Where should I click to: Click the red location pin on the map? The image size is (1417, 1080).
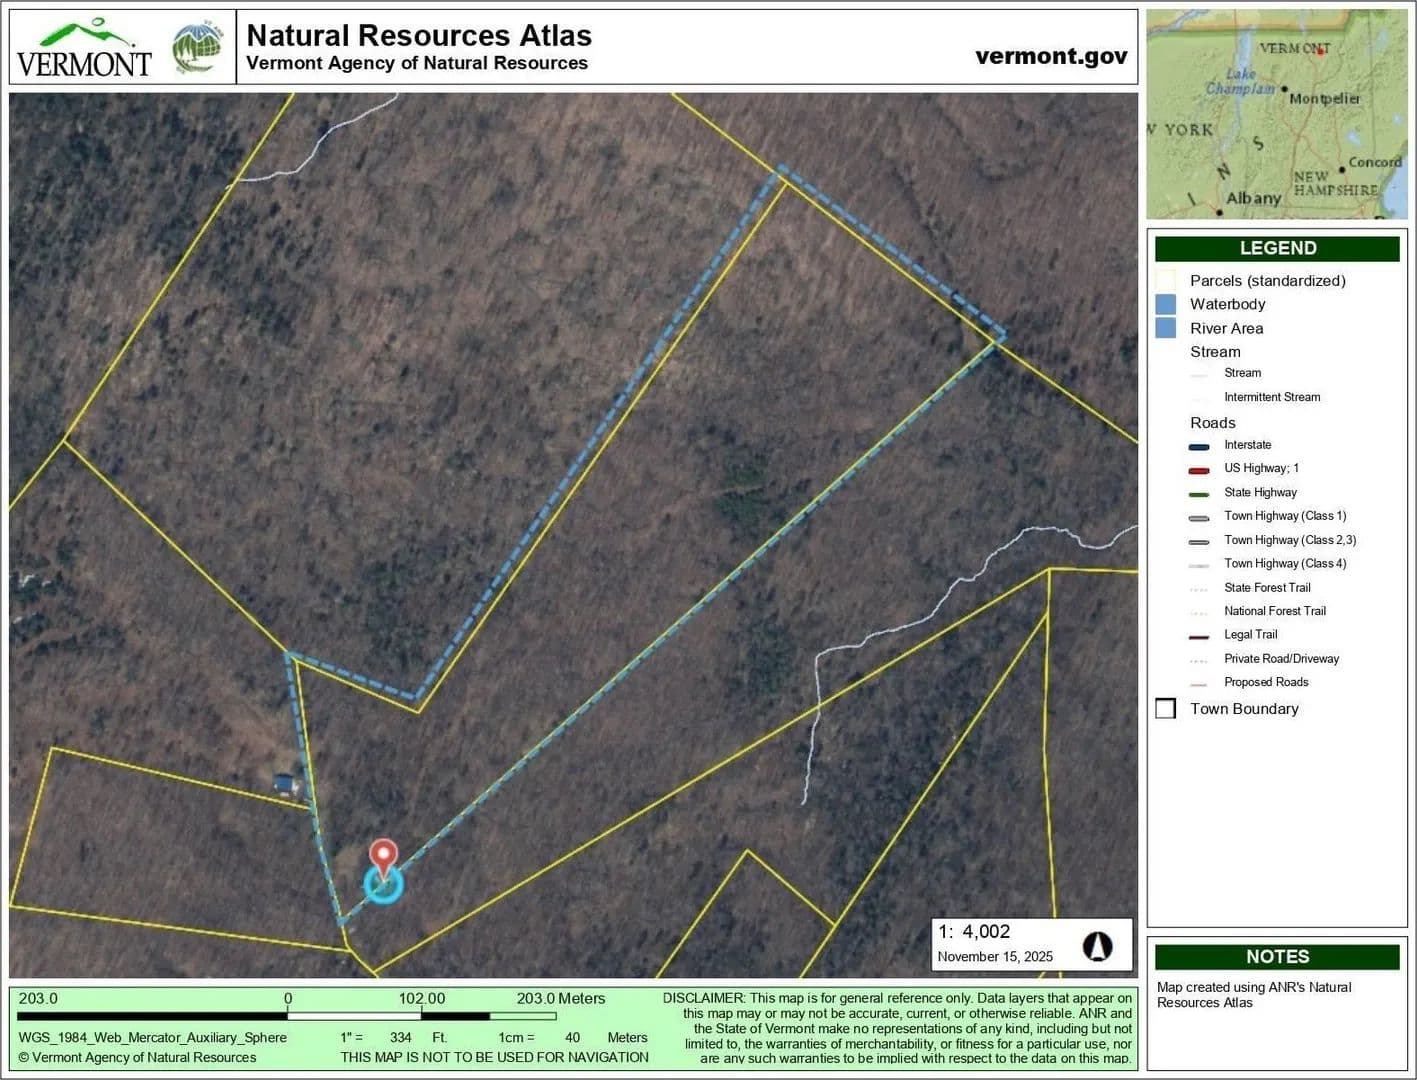click(383, 856)
